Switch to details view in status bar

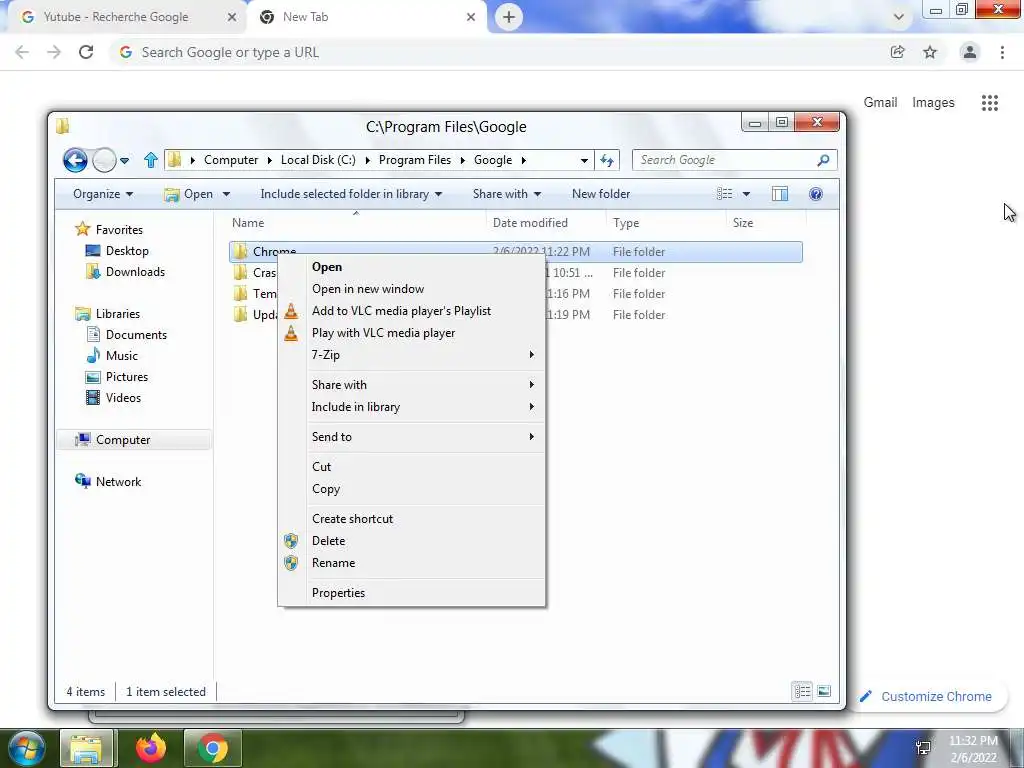(x=803, y=691)
